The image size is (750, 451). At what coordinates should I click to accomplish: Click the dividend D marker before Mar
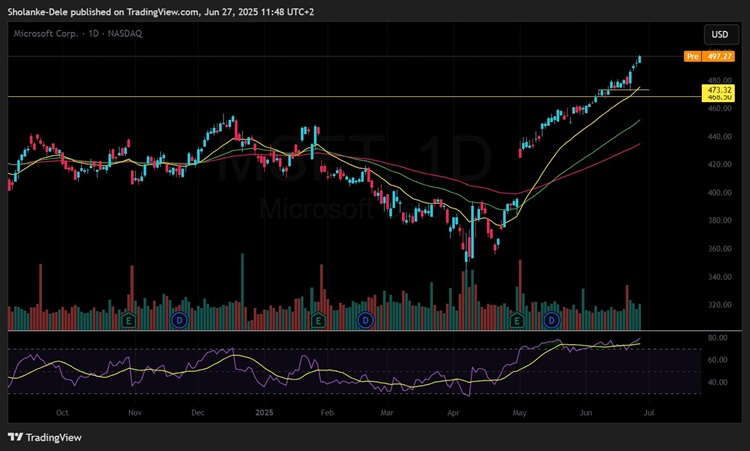[365, 320]
